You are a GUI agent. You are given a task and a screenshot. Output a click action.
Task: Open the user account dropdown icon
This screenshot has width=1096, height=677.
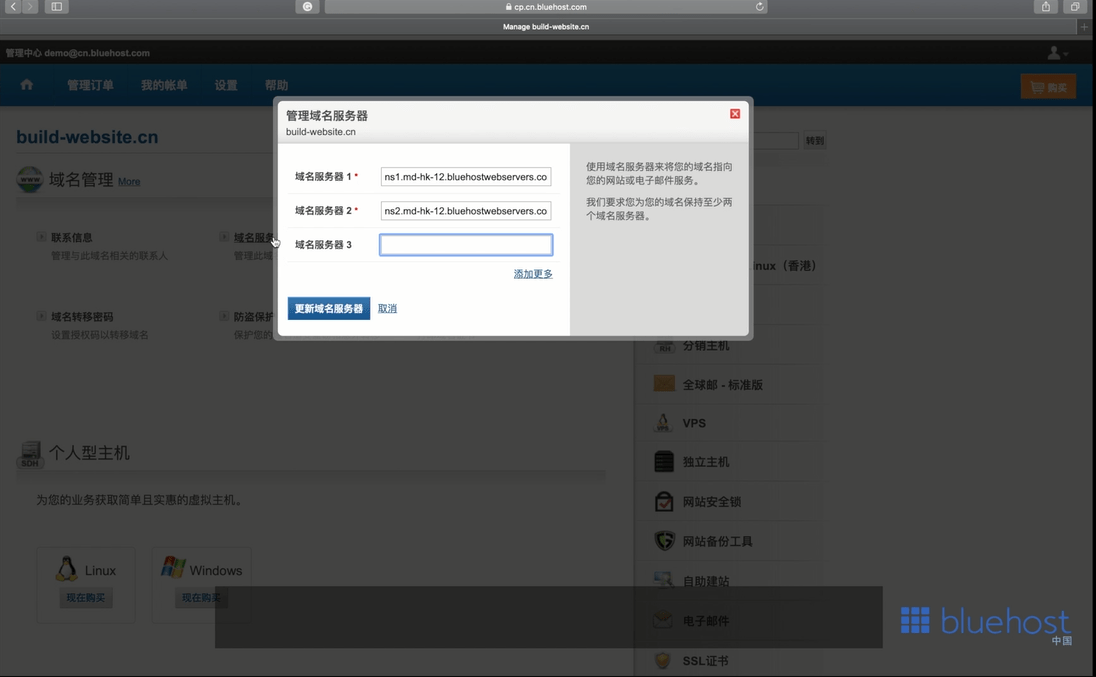[1057, 53]
